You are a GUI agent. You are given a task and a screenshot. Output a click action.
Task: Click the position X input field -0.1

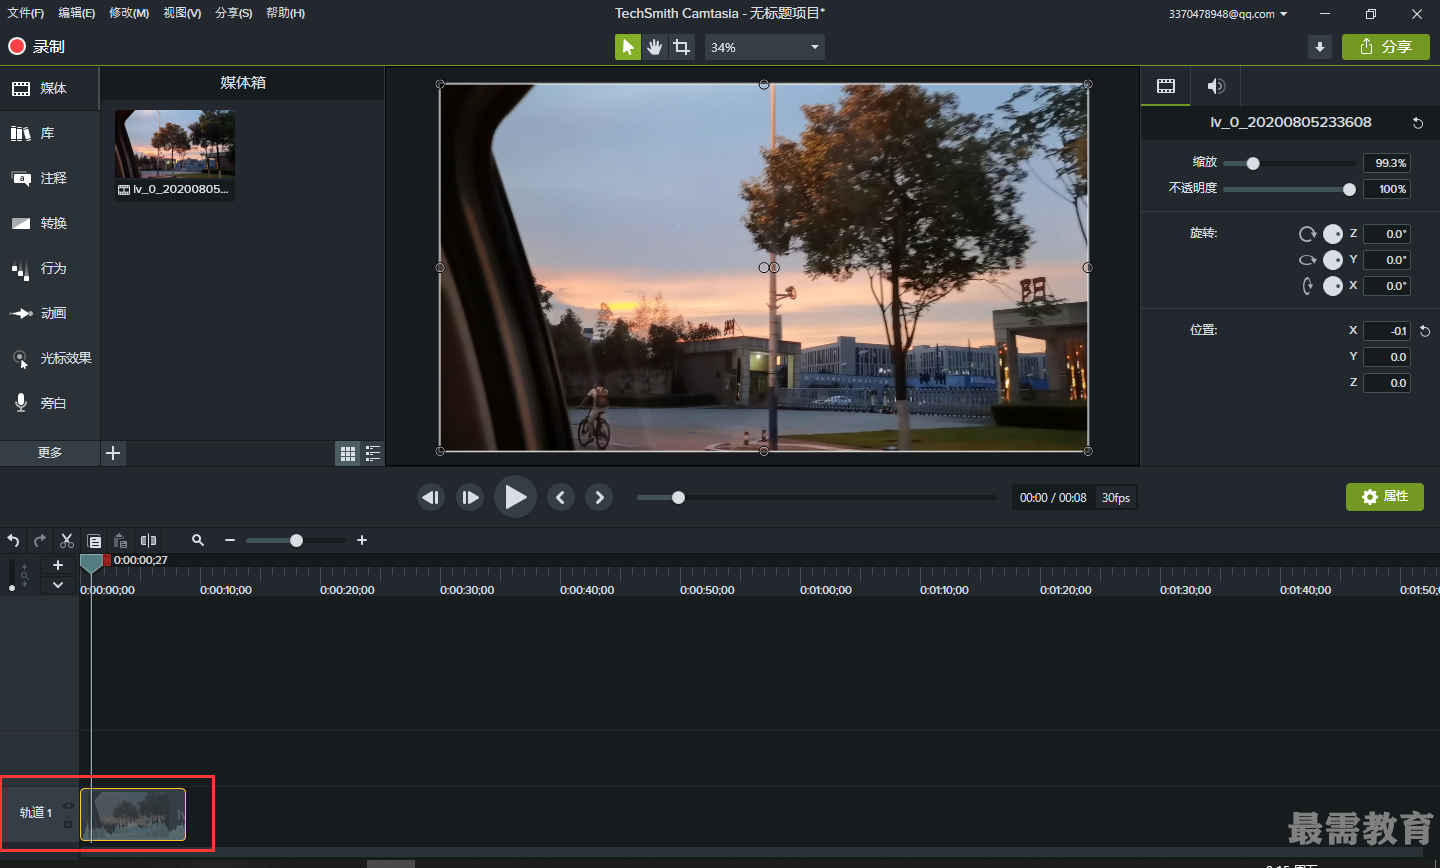pos(1387,331)
